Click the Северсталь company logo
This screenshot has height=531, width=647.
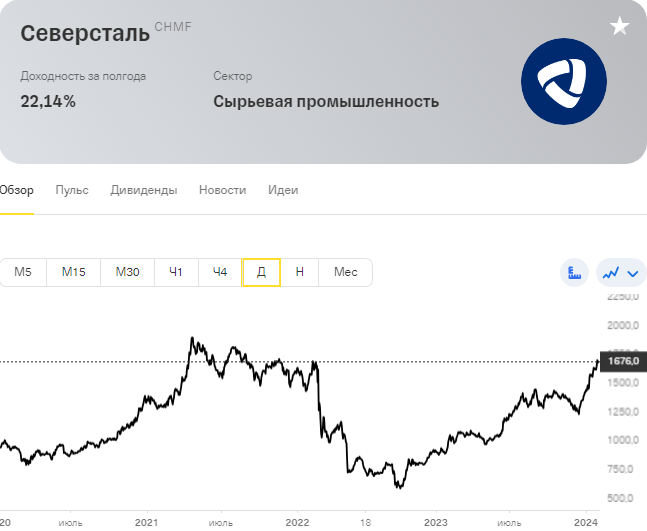pos(564,81)
